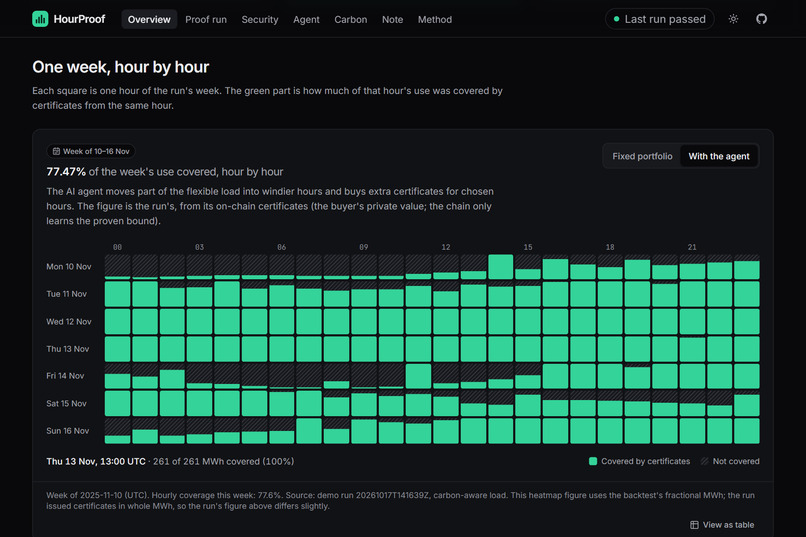
Task: Click the Last run passed status badge
Action: [660, 19]
